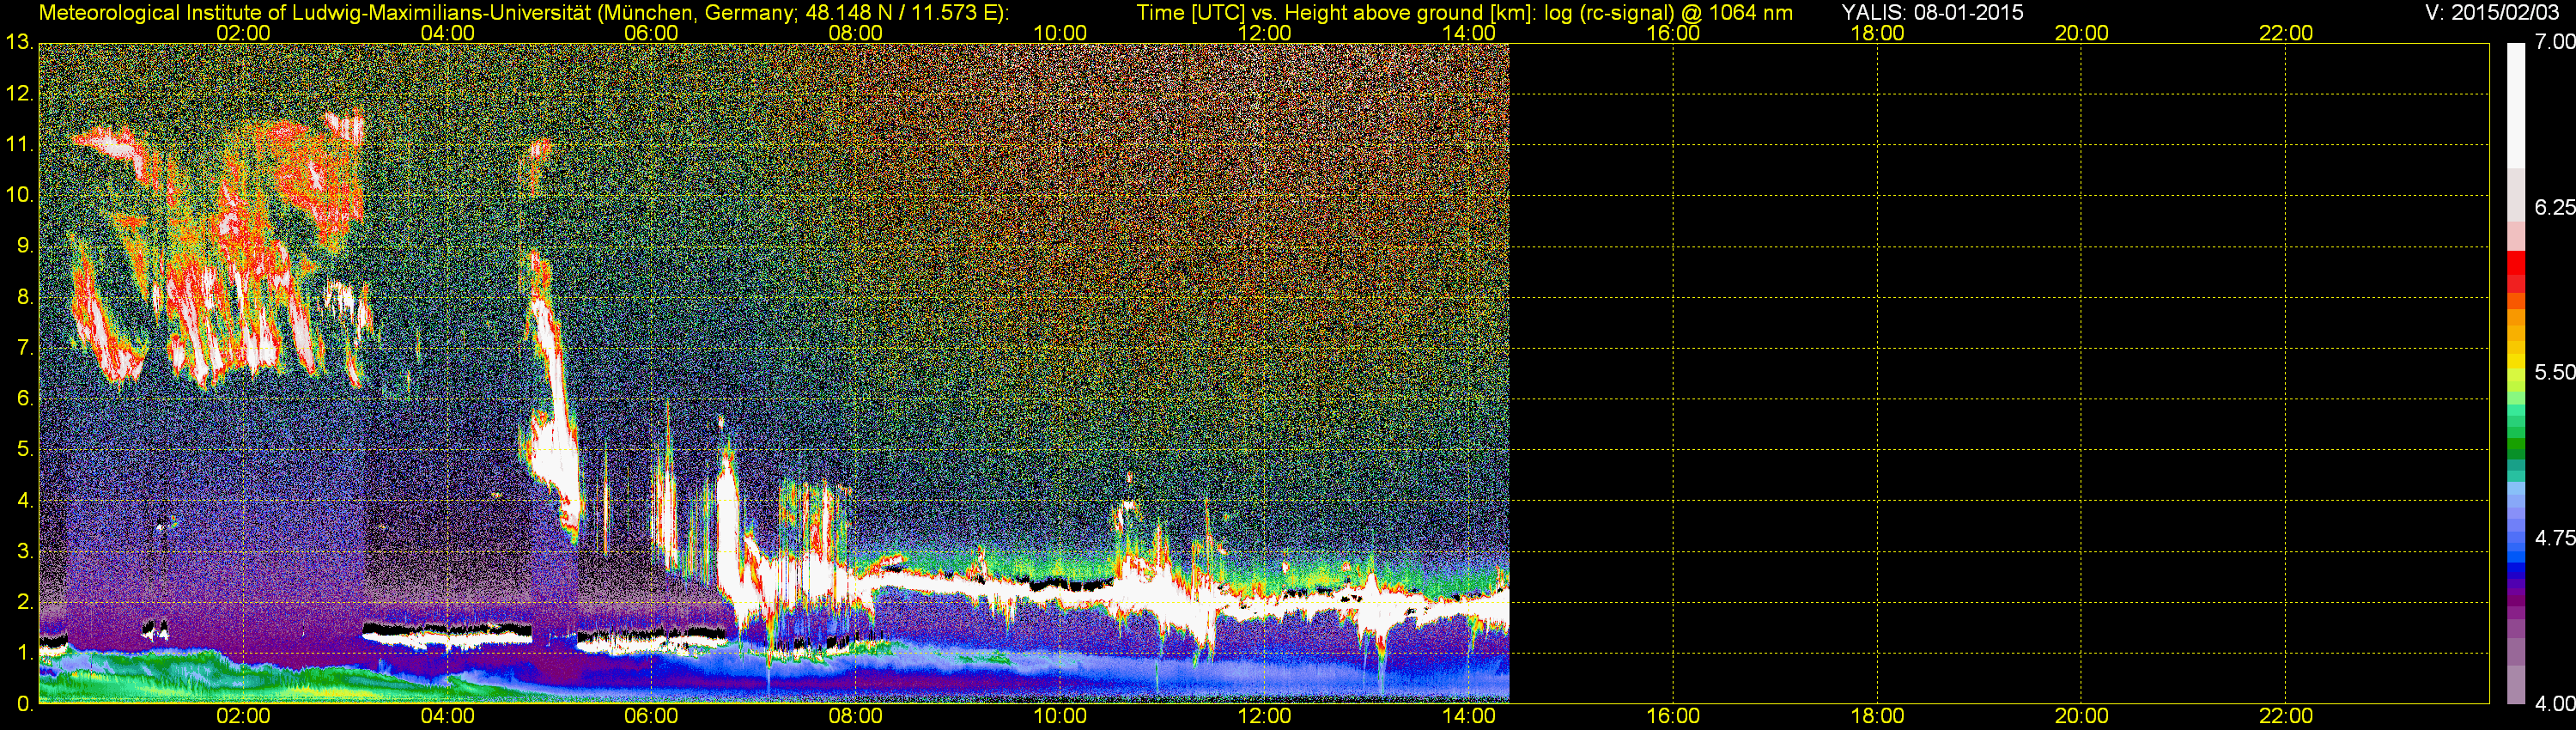Click the 4.75 colorbar value
Screen dimensions: 2576x730
[x=2554, y=538]
